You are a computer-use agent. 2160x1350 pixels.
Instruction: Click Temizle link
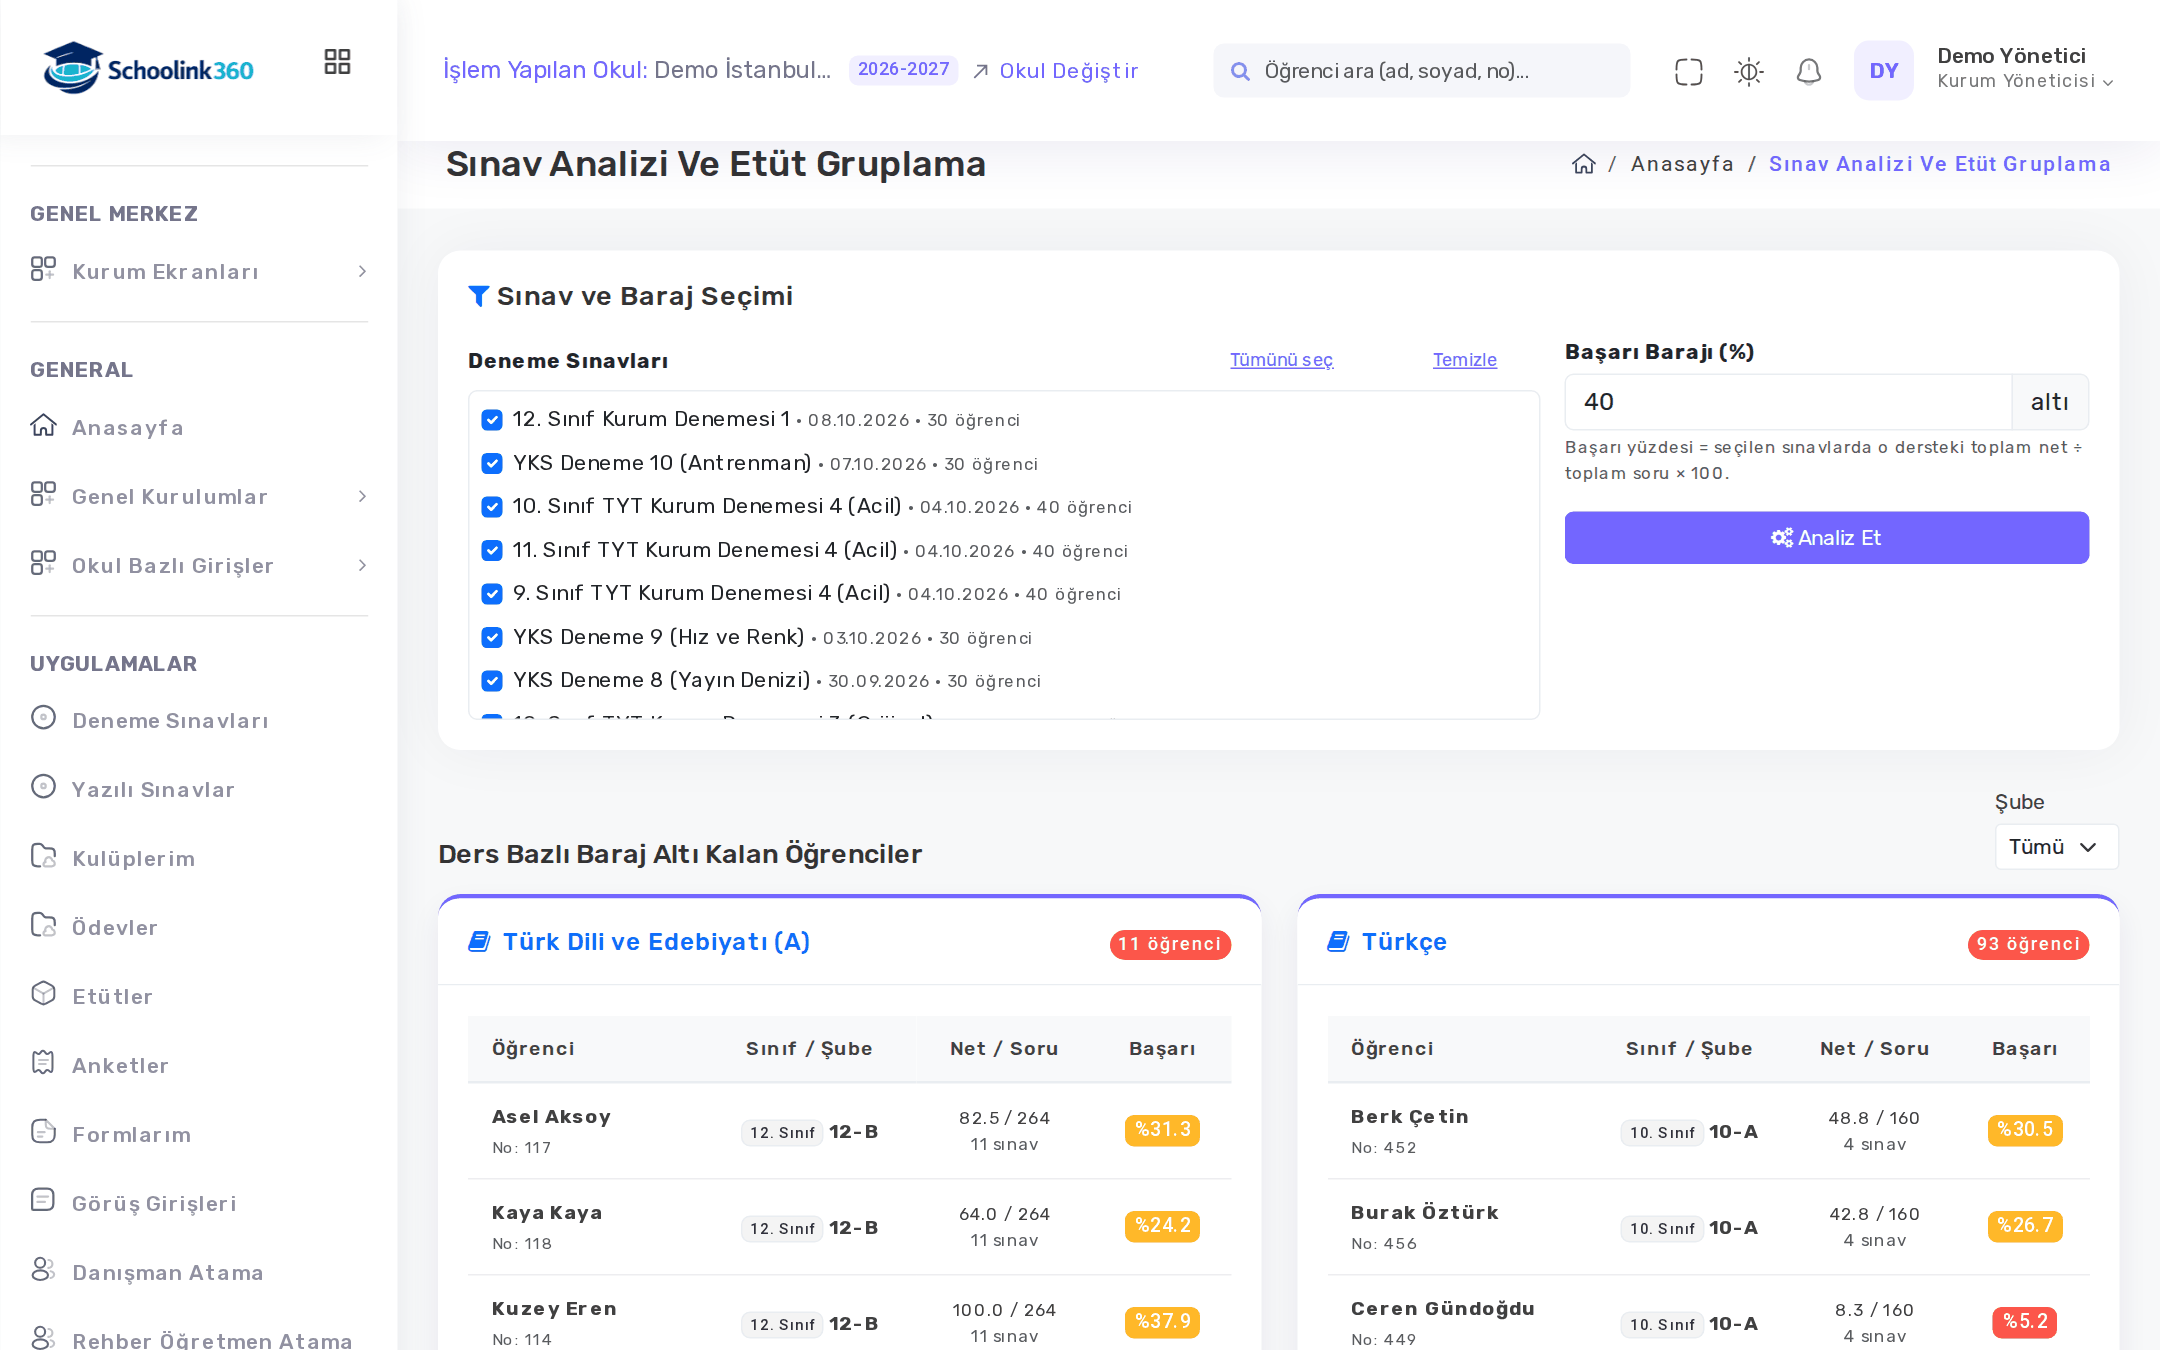pos(1464,360)
